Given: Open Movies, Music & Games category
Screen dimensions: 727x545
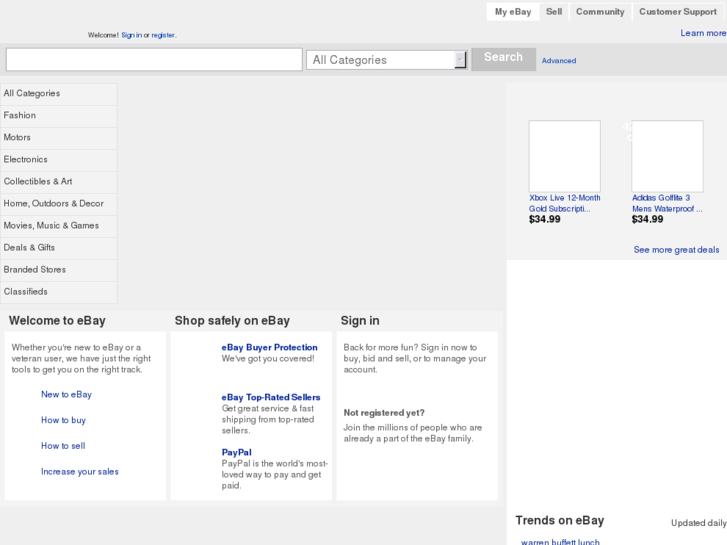Looking at the screenshot, I should click(x=59, y=226).
